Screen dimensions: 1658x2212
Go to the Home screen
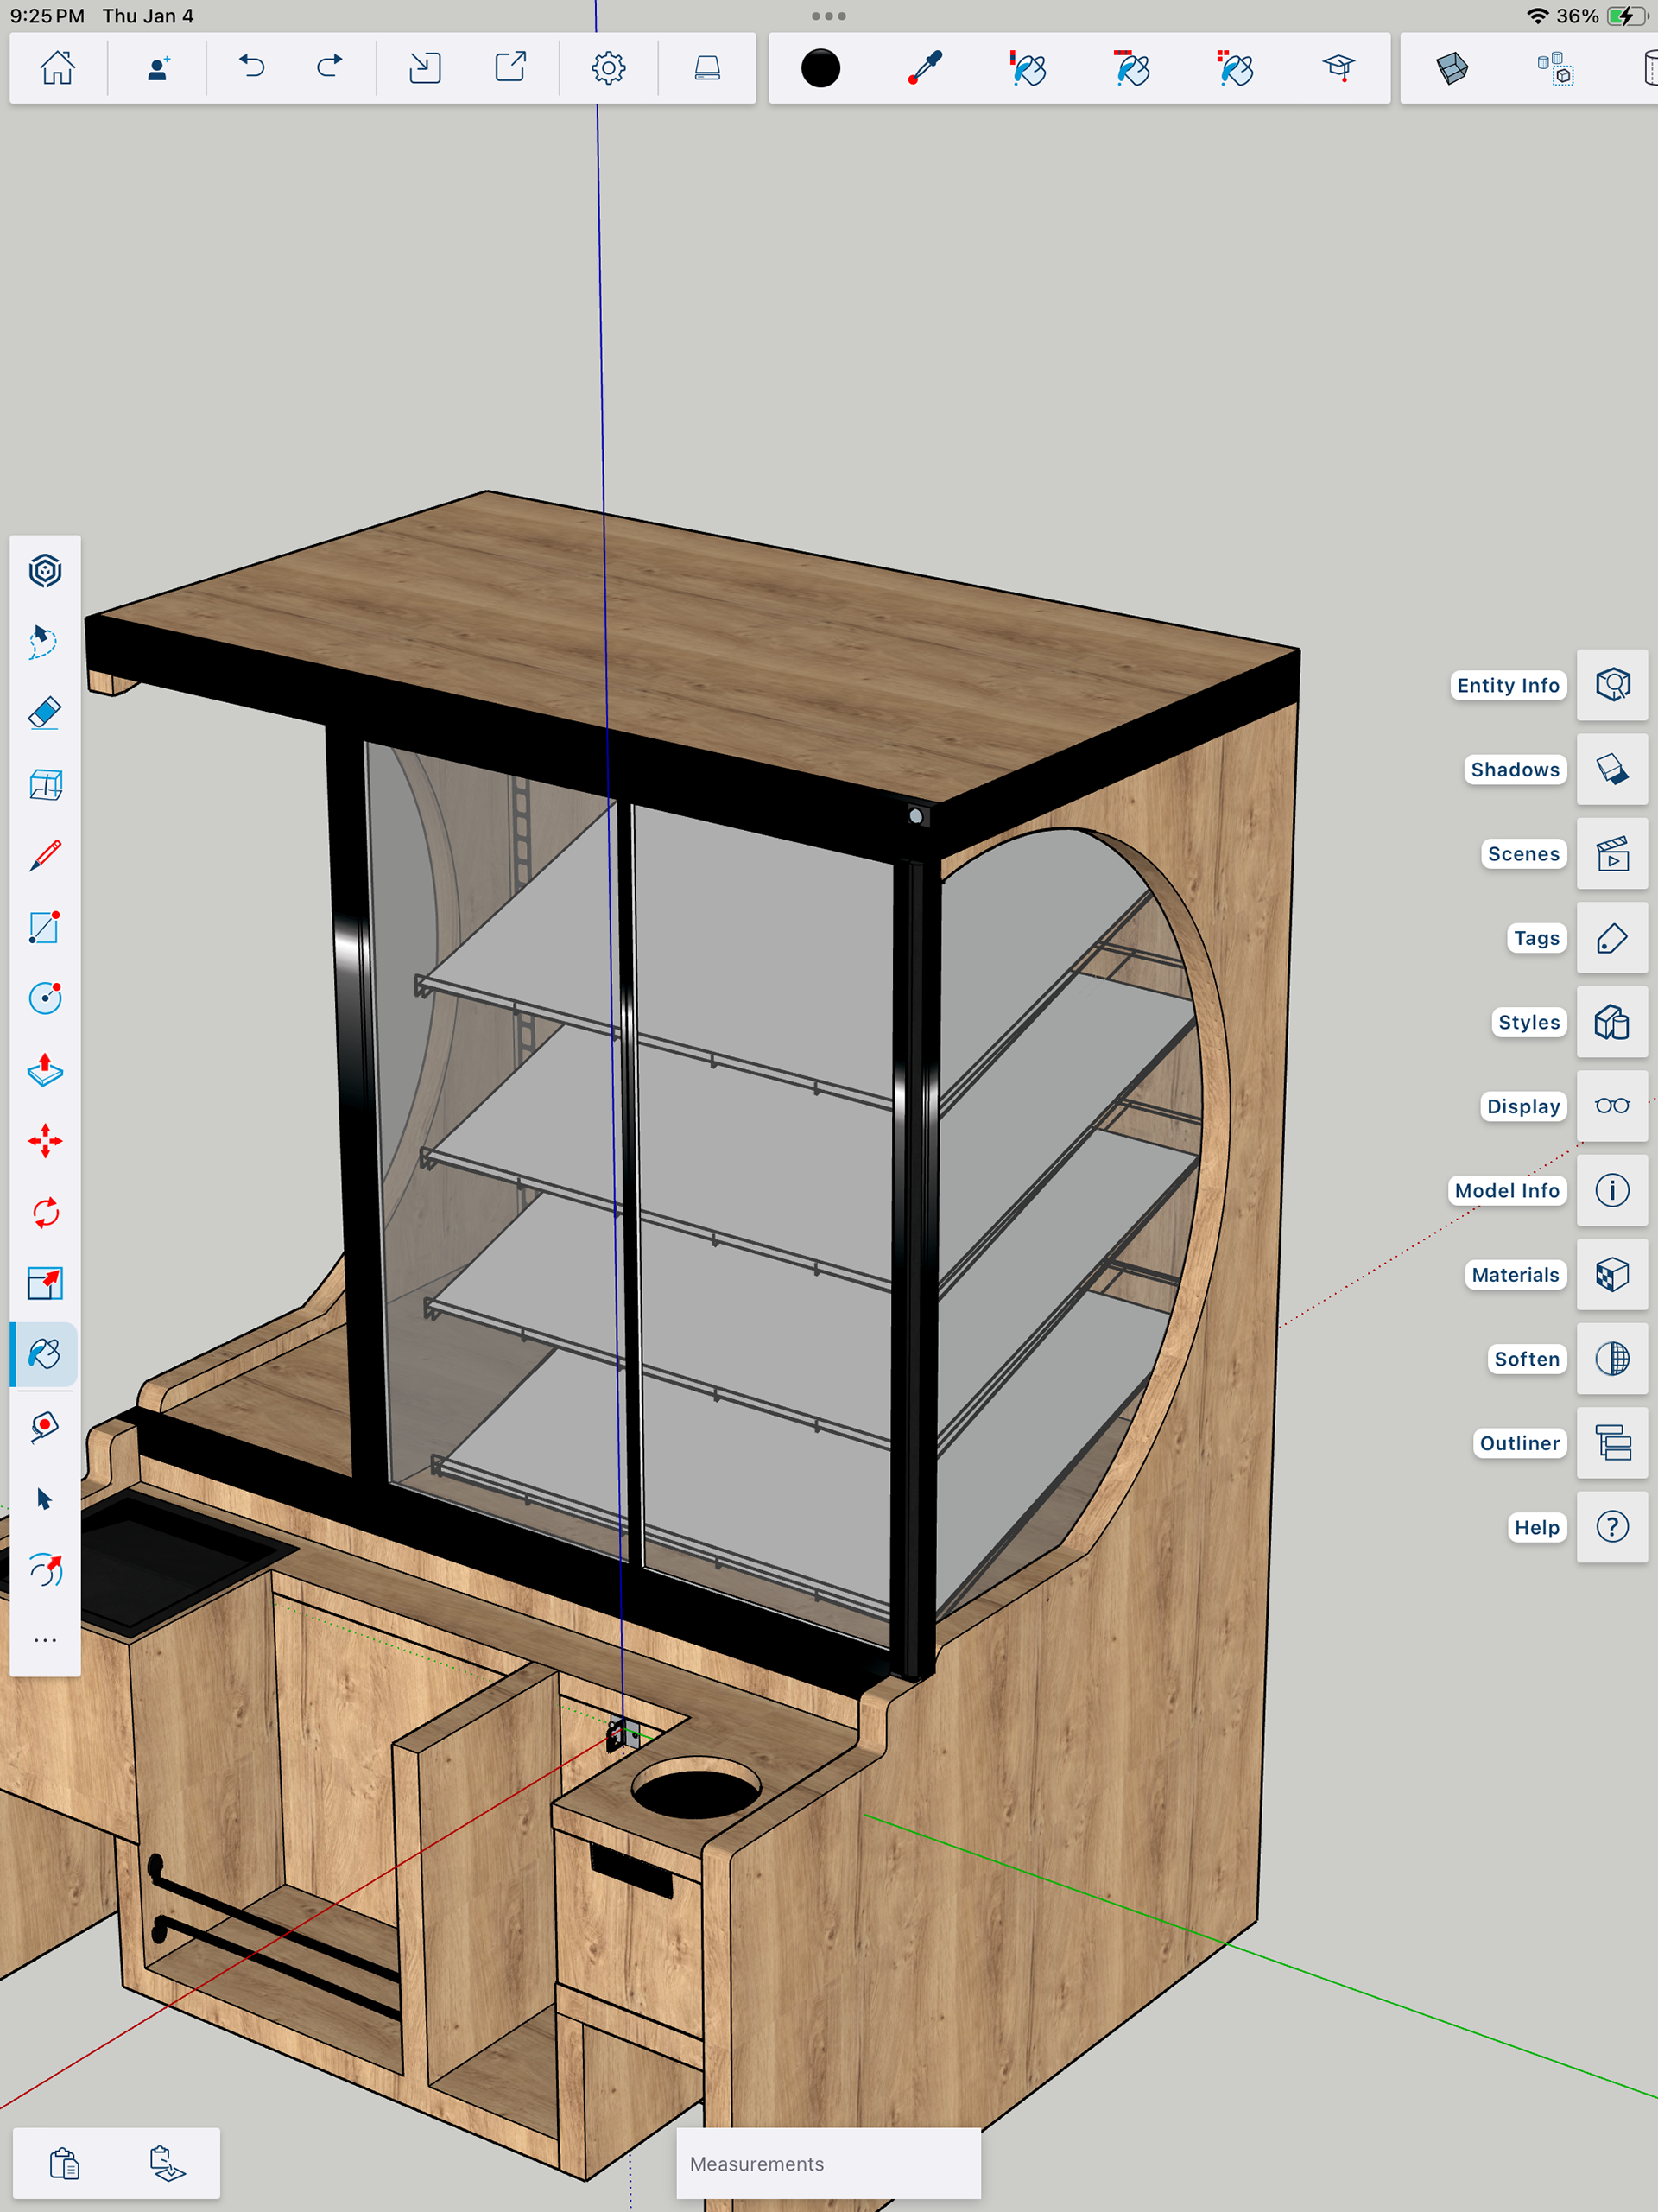click(57, 68)
